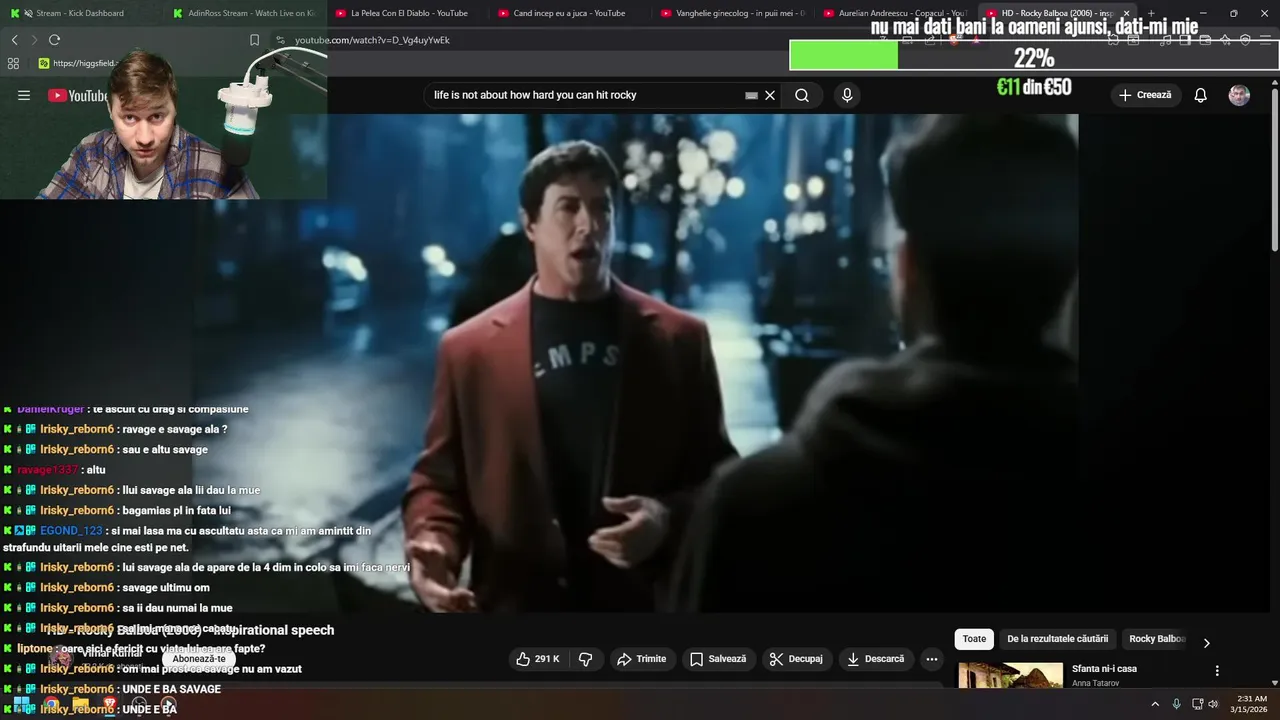Open the clock showing 2:31 AM
Viewport: 1280px width, 720px height.
coord(1251,704)
